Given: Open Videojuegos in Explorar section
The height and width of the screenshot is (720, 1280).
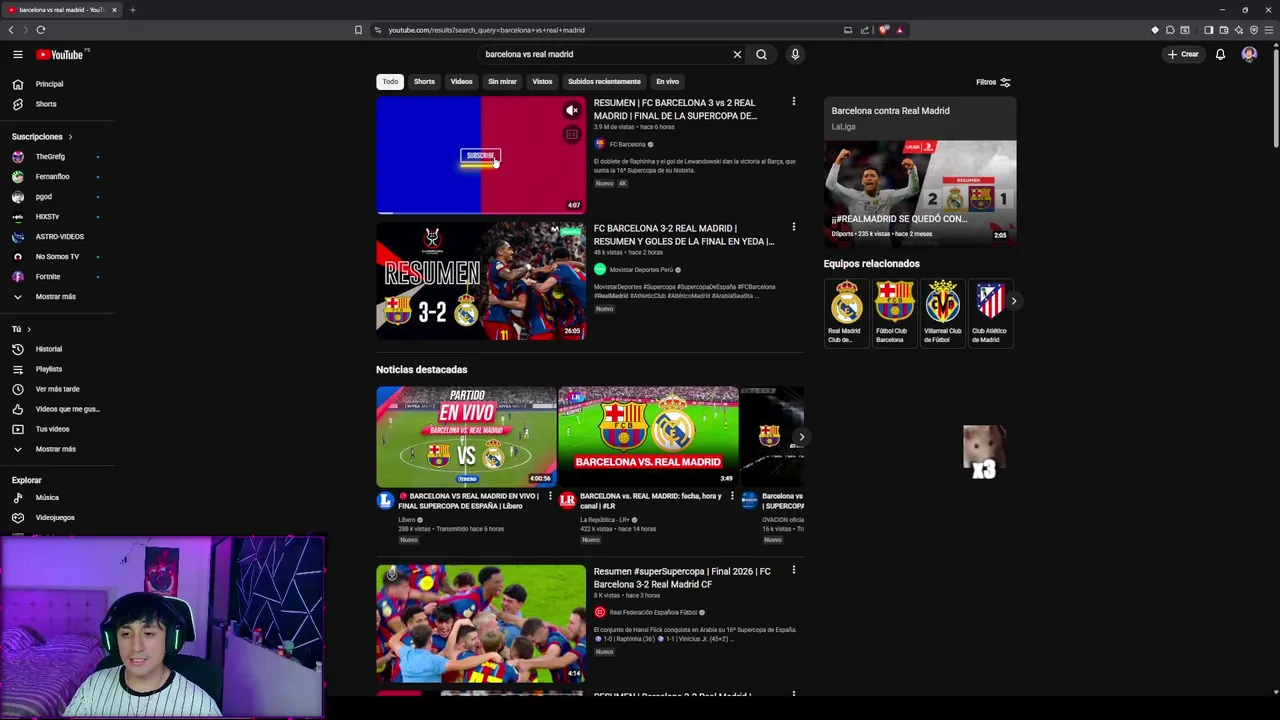Looking at the screenshot, I should pos(55,517).
